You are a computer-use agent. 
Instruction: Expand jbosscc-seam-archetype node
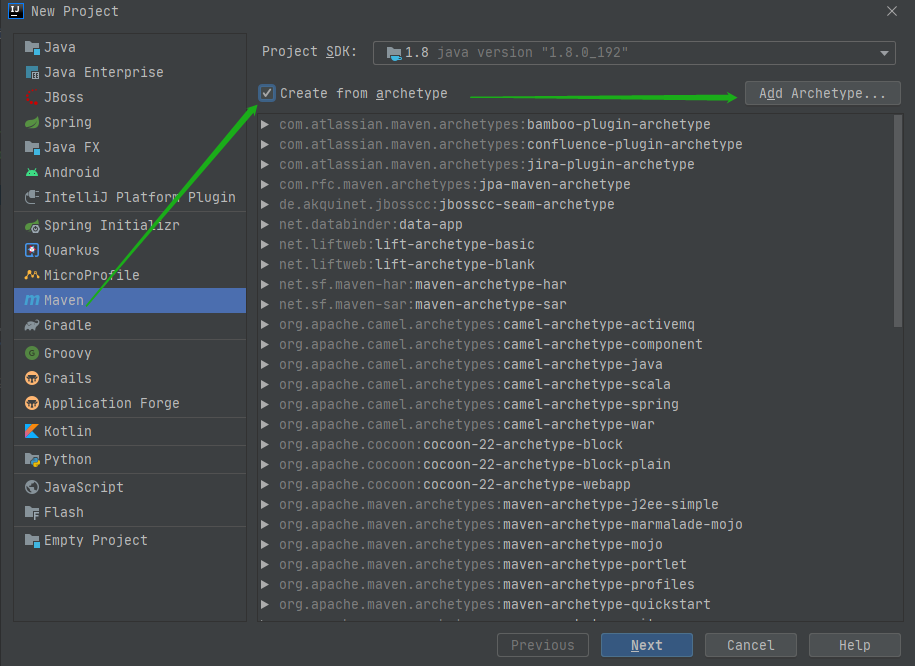[x=265, y=204]
